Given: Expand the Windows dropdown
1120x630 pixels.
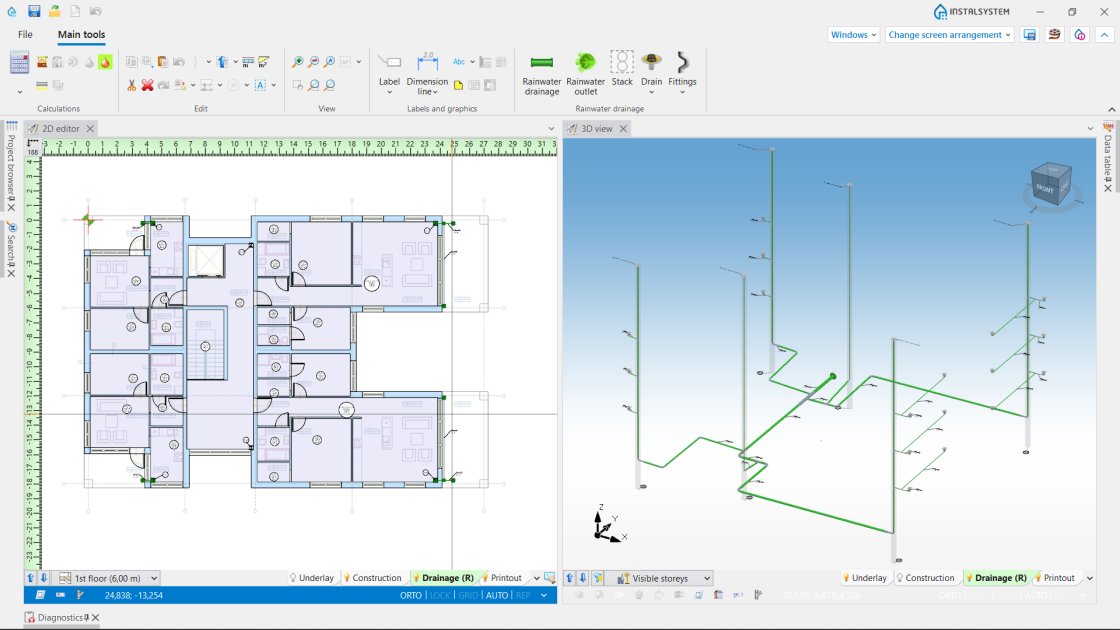Looking at the screenshot, I should tap(854, 34).
